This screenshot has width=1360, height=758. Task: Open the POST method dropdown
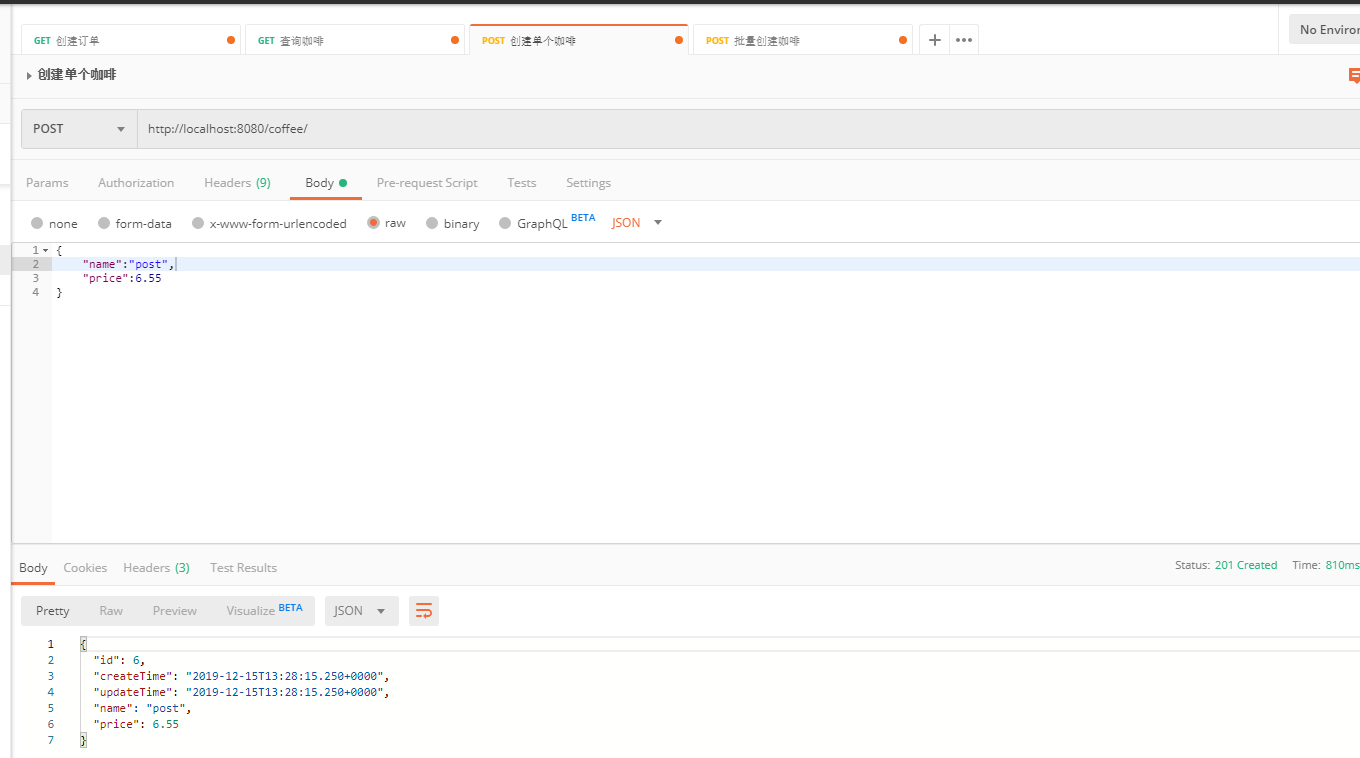click(x=79, y=129)
